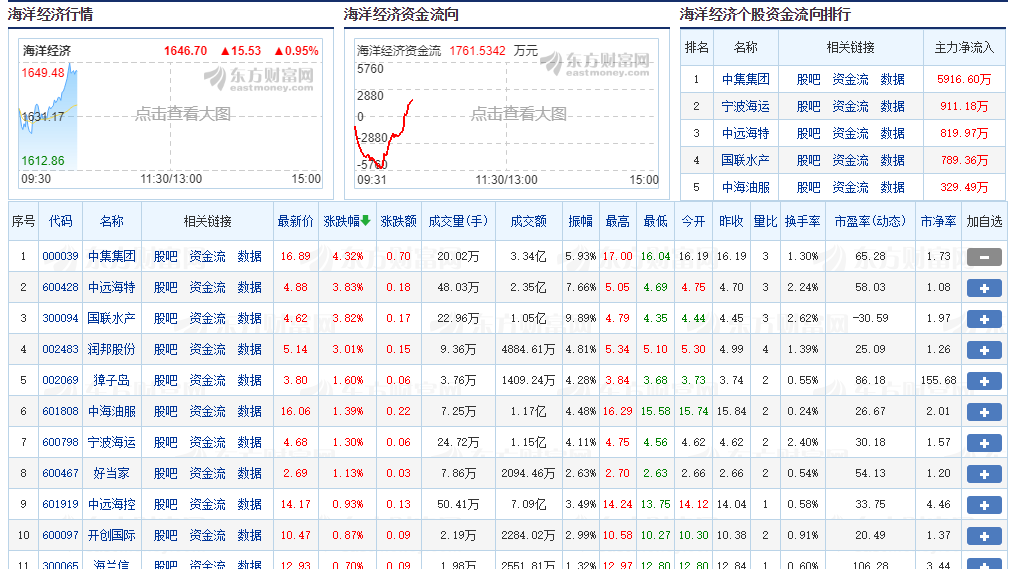Select 国联水产 市盈率 value -30.59
The height and width of the screenshot is (569, 1009).
pos(870,318)
